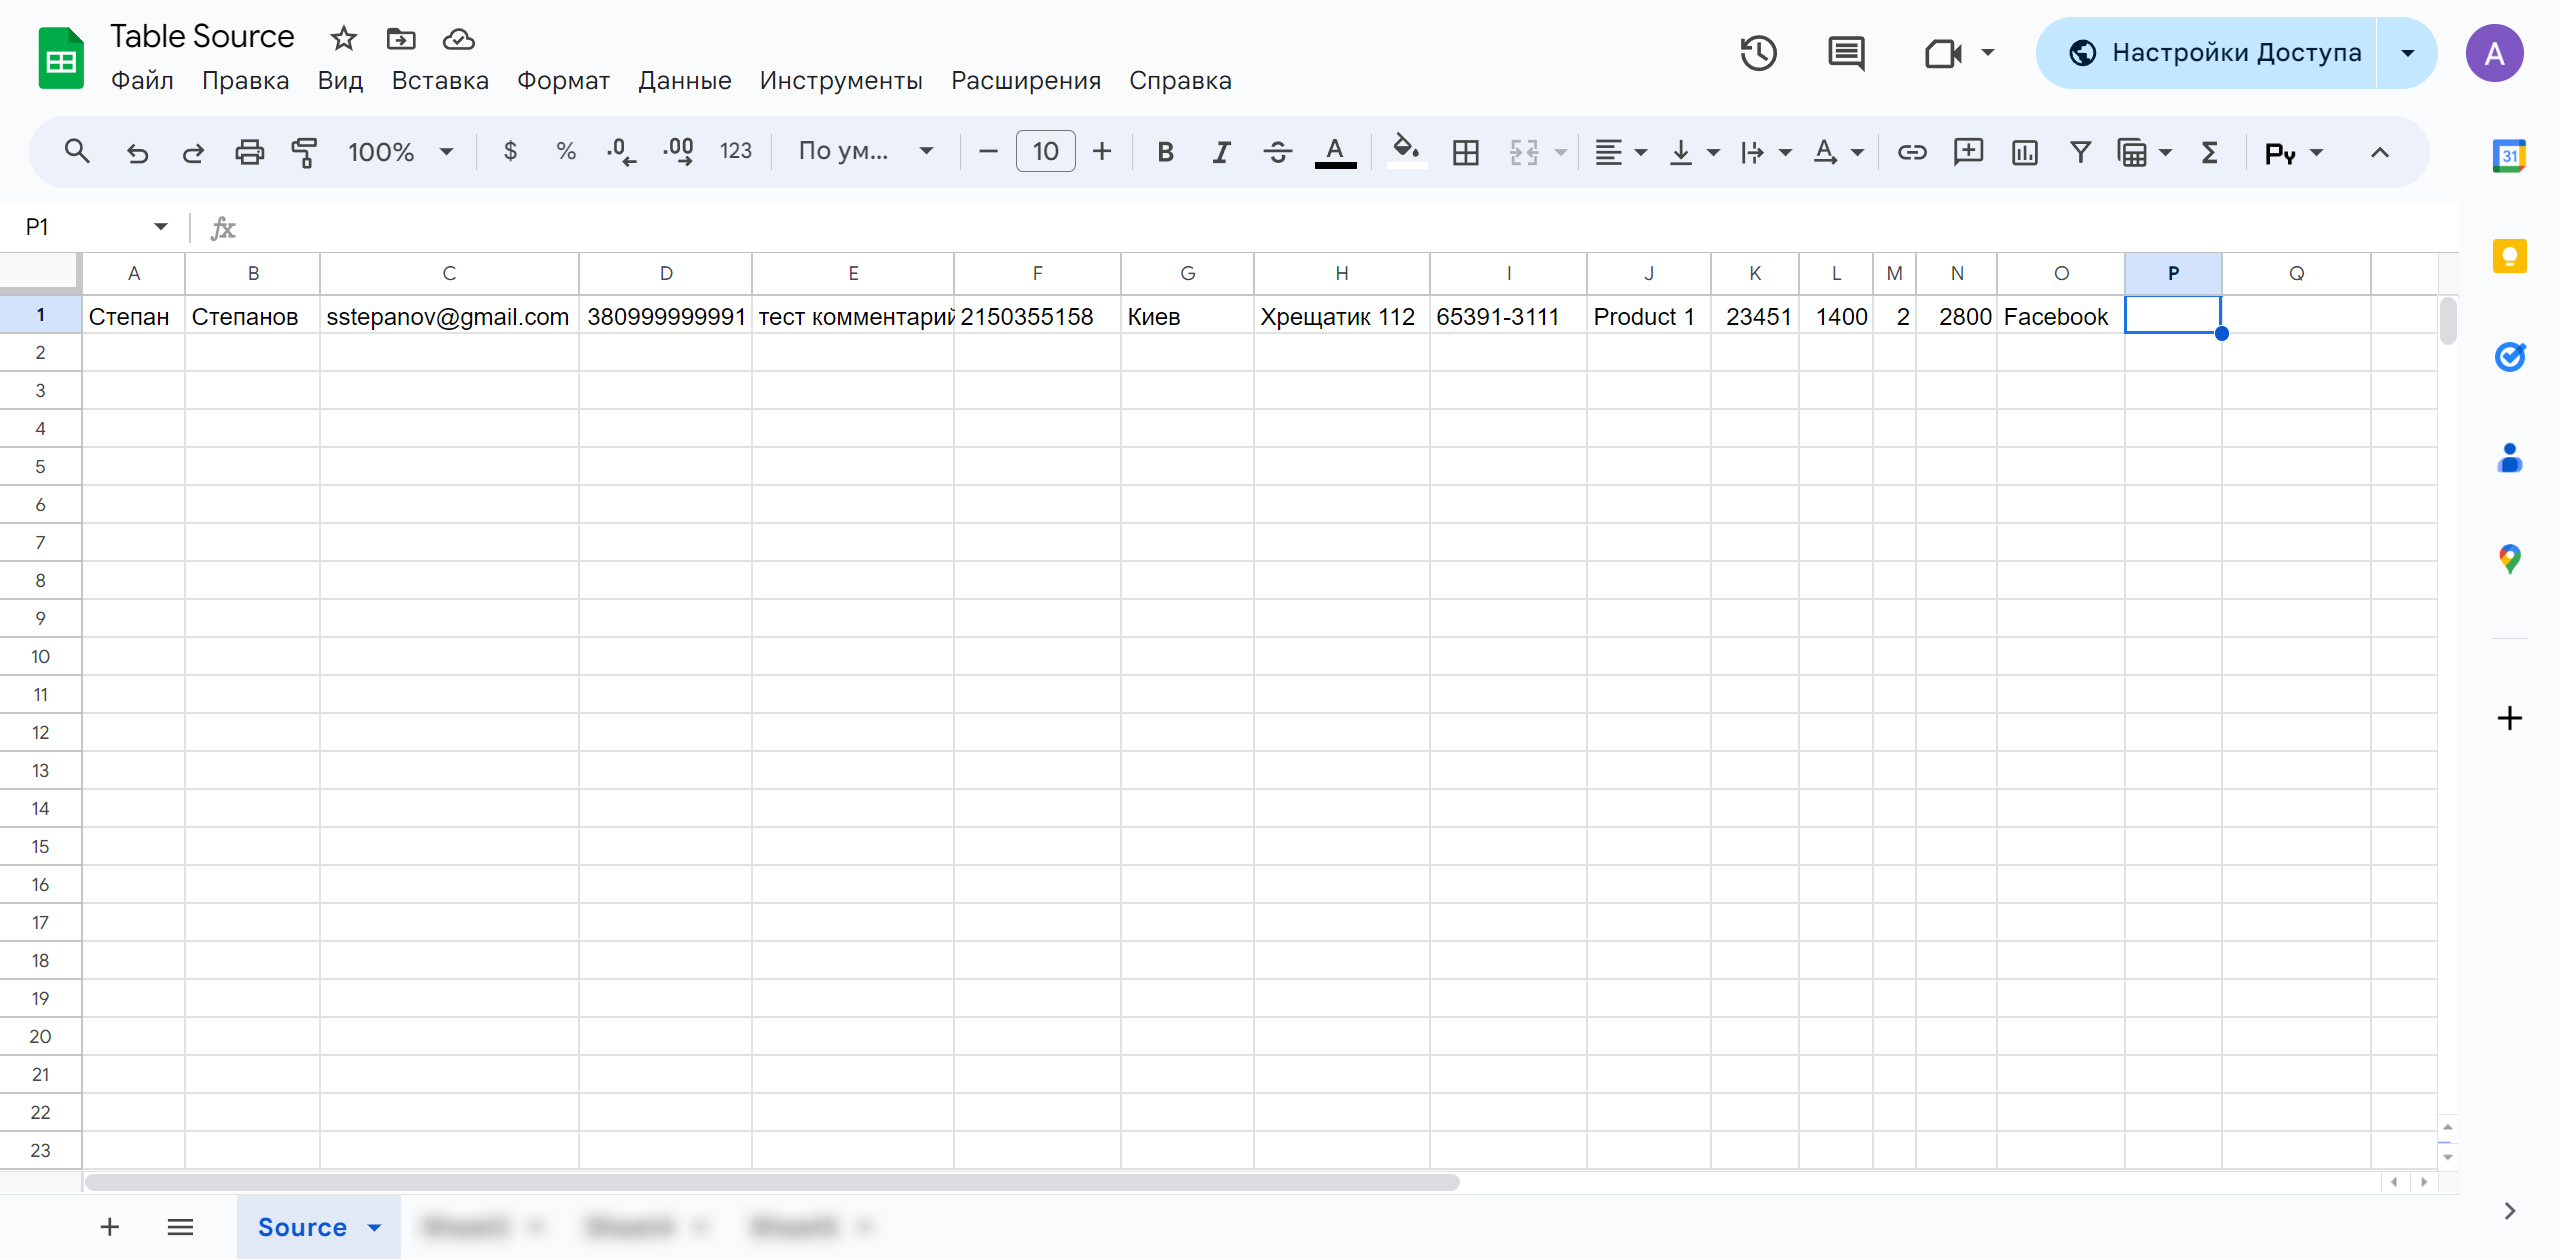Open the Правка menu
The image size is (2560, 1260).
245,80
